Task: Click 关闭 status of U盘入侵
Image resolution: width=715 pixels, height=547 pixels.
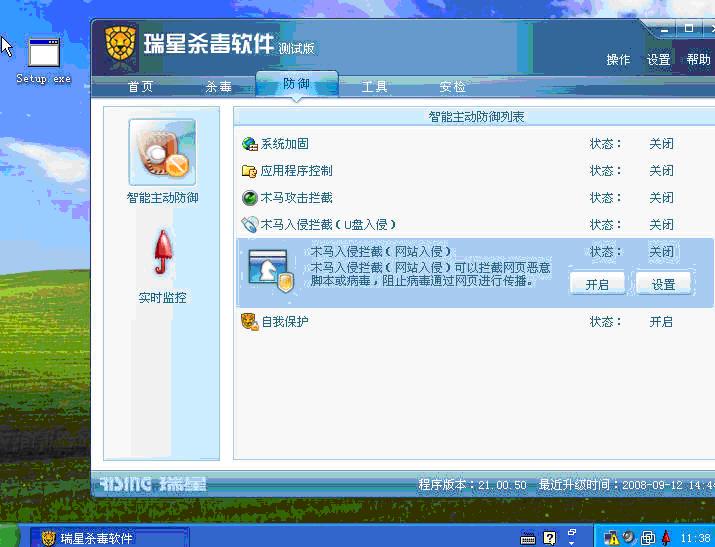Action: pyautogui.click(x=661, y=225)
